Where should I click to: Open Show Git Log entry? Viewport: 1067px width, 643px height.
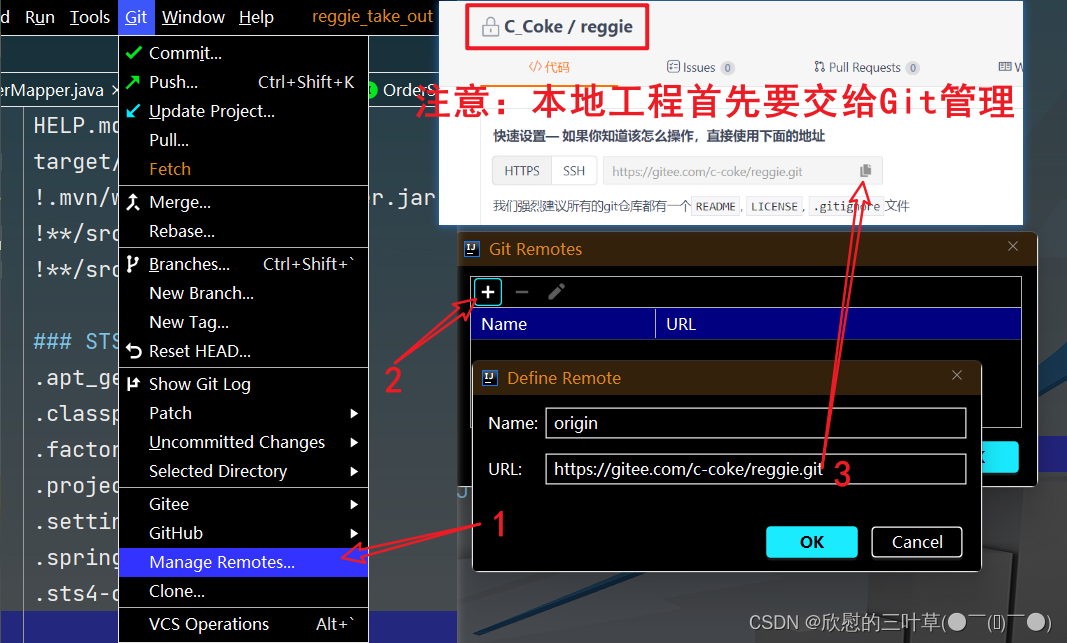(x=244, y=384)
